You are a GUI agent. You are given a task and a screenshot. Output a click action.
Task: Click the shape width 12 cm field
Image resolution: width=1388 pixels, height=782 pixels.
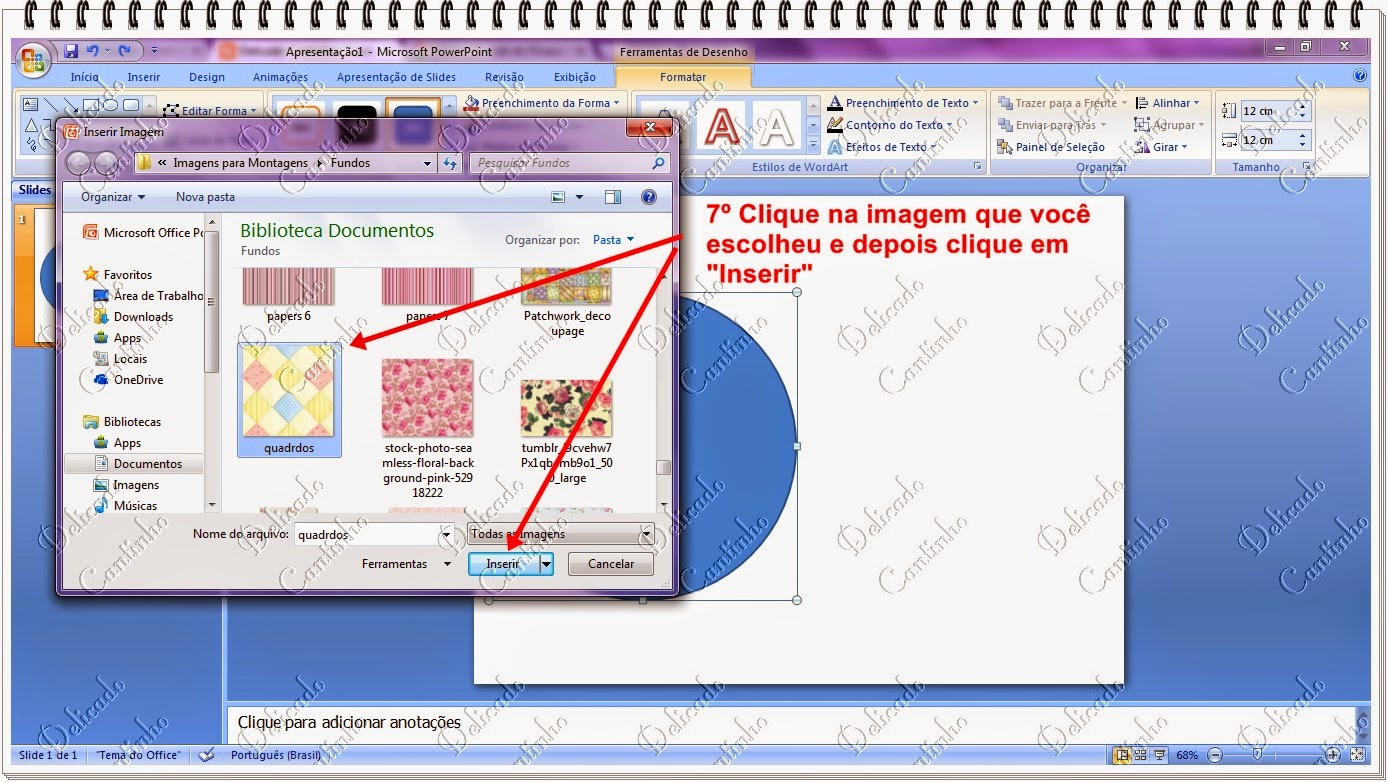(1268, 141)
